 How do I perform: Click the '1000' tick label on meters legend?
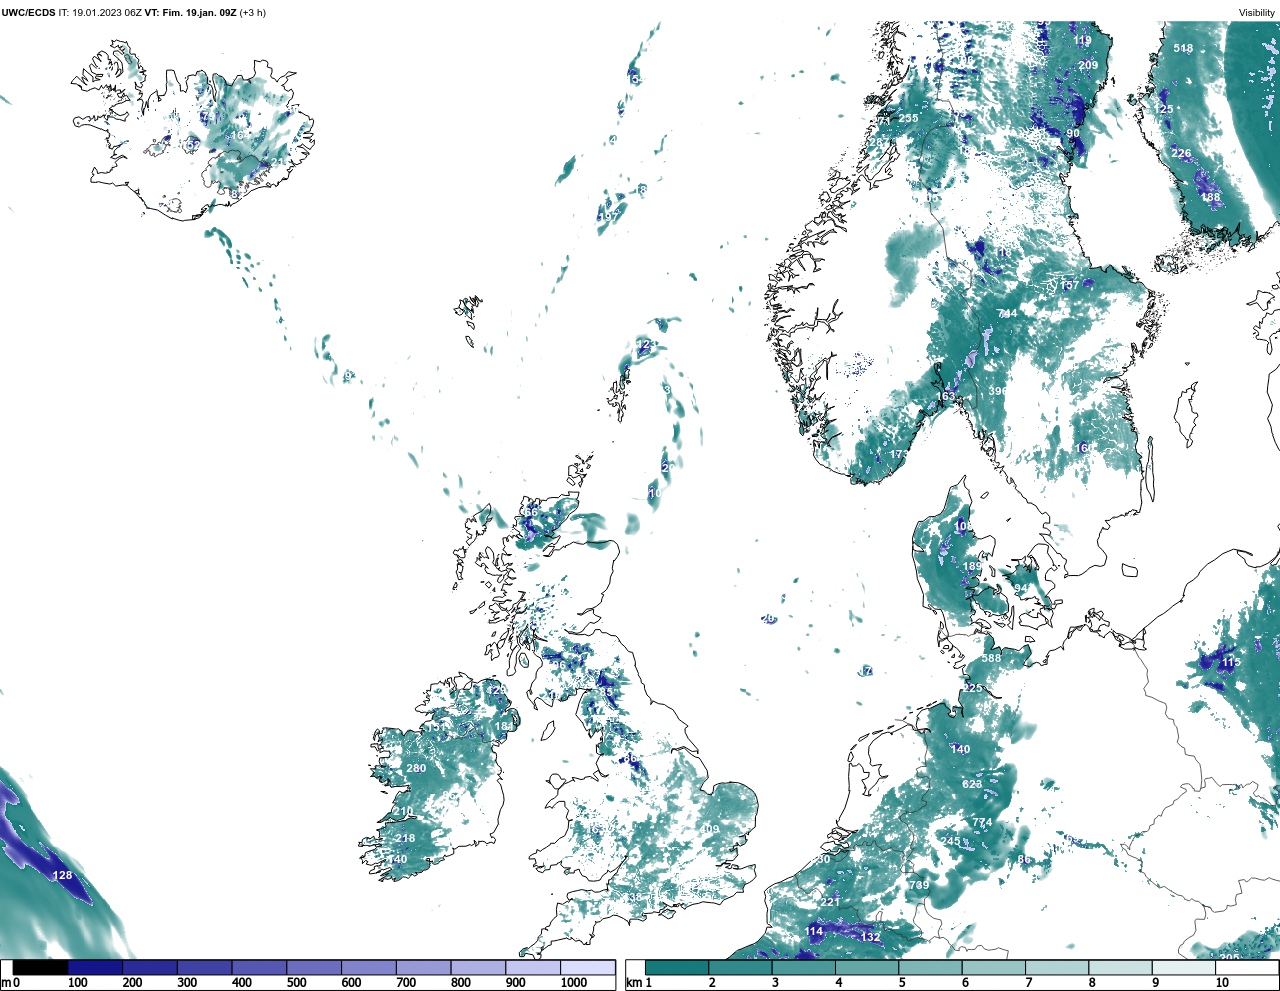[574, 983]
